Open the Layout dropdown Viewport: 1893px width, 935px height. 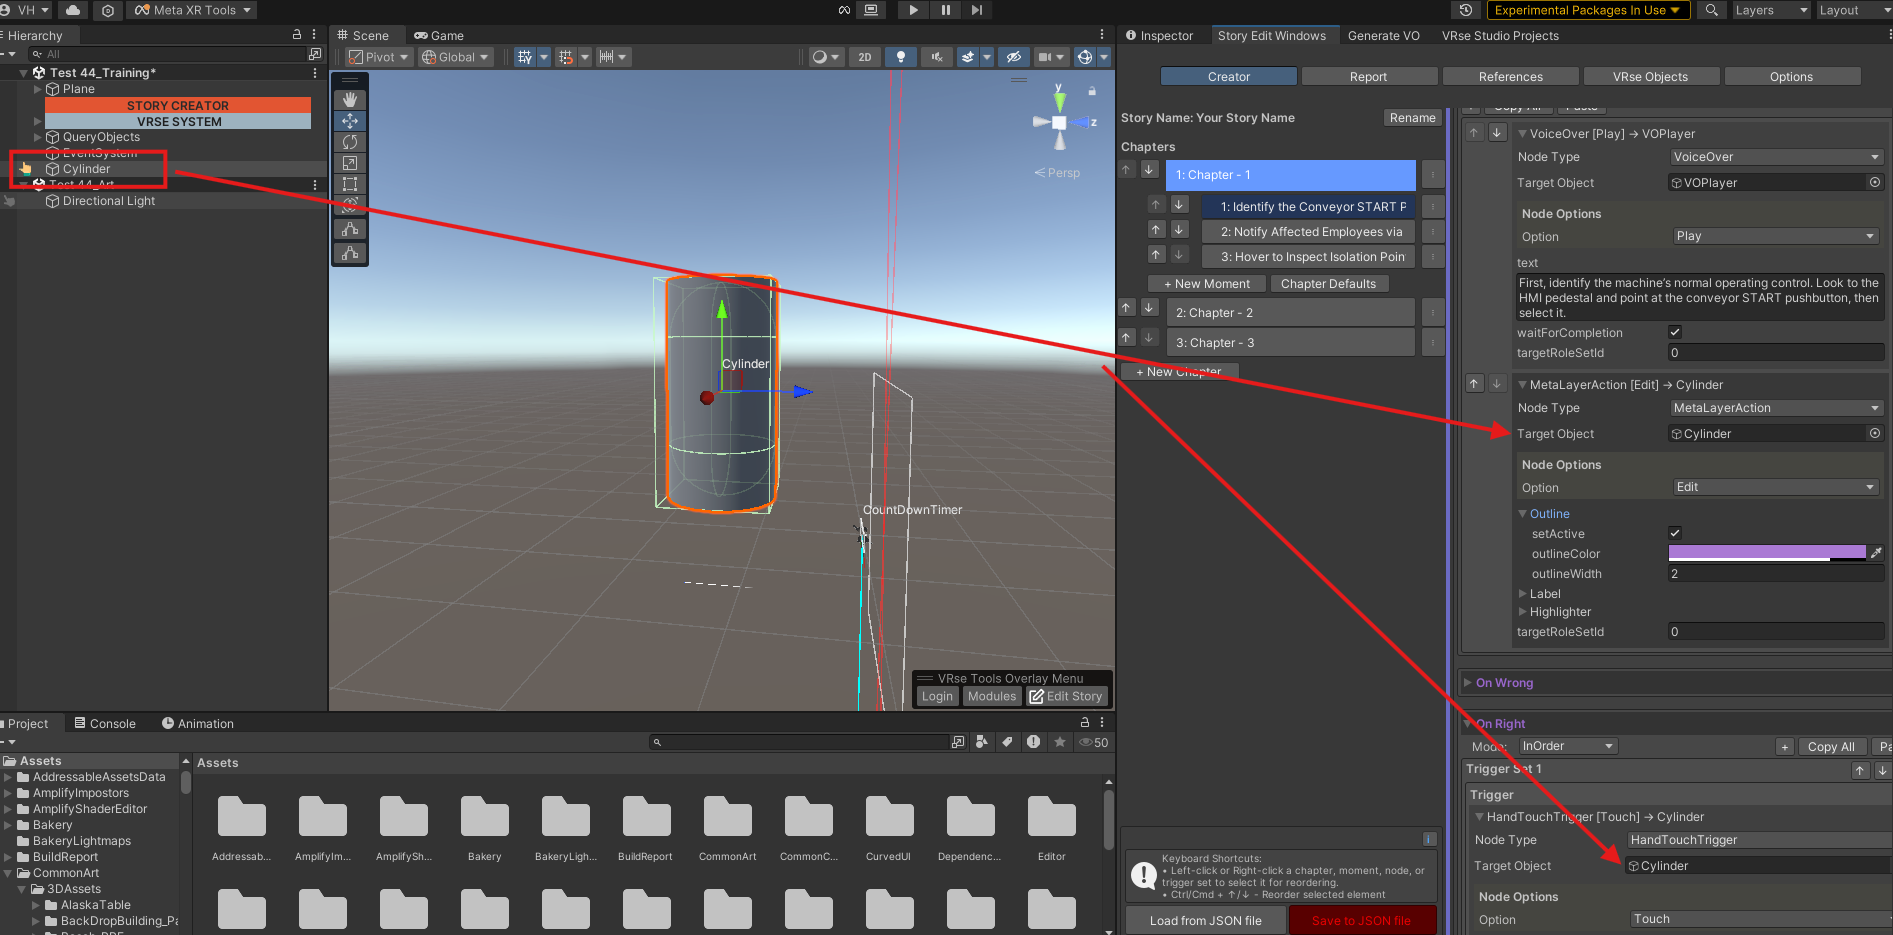[x=1853, y=10]
